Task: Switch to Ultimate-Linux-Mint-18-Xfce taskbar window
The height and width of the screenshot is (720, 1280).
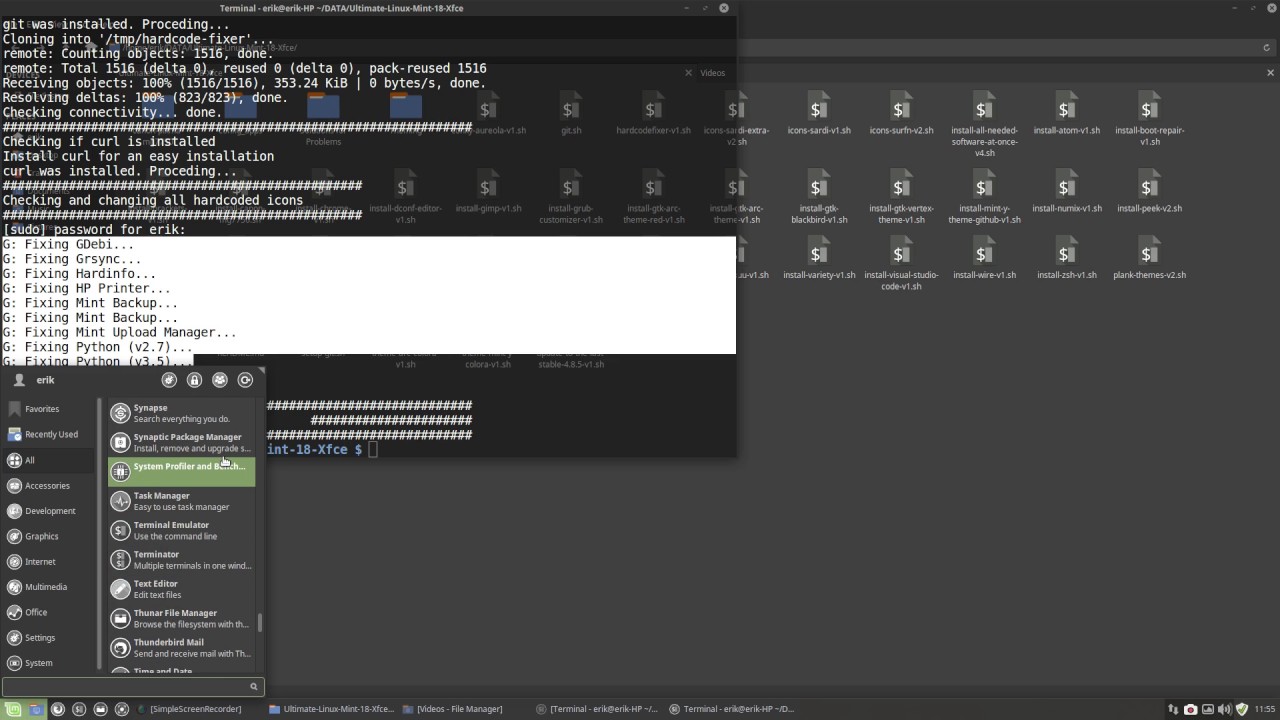Action: point(332,709)
